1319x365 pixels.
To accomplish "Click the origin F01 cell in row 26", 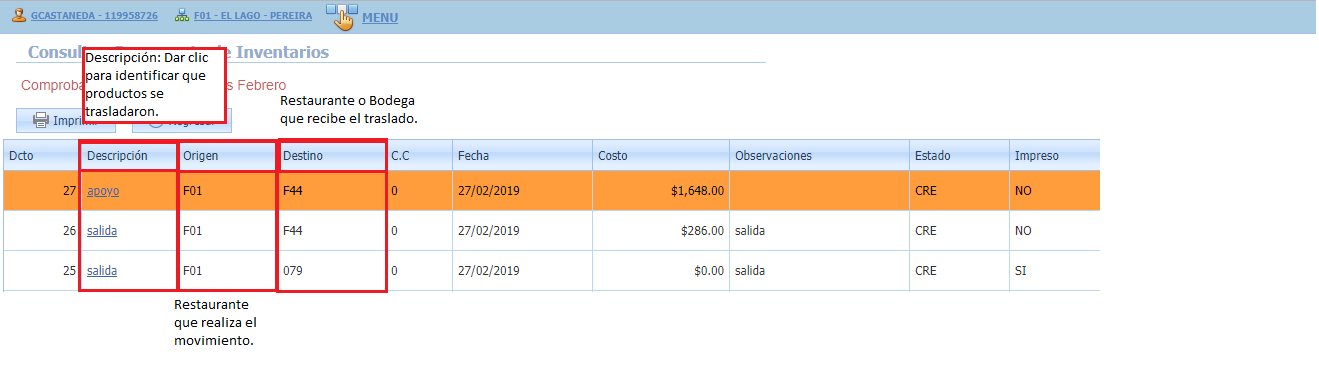I will [227, 230].
